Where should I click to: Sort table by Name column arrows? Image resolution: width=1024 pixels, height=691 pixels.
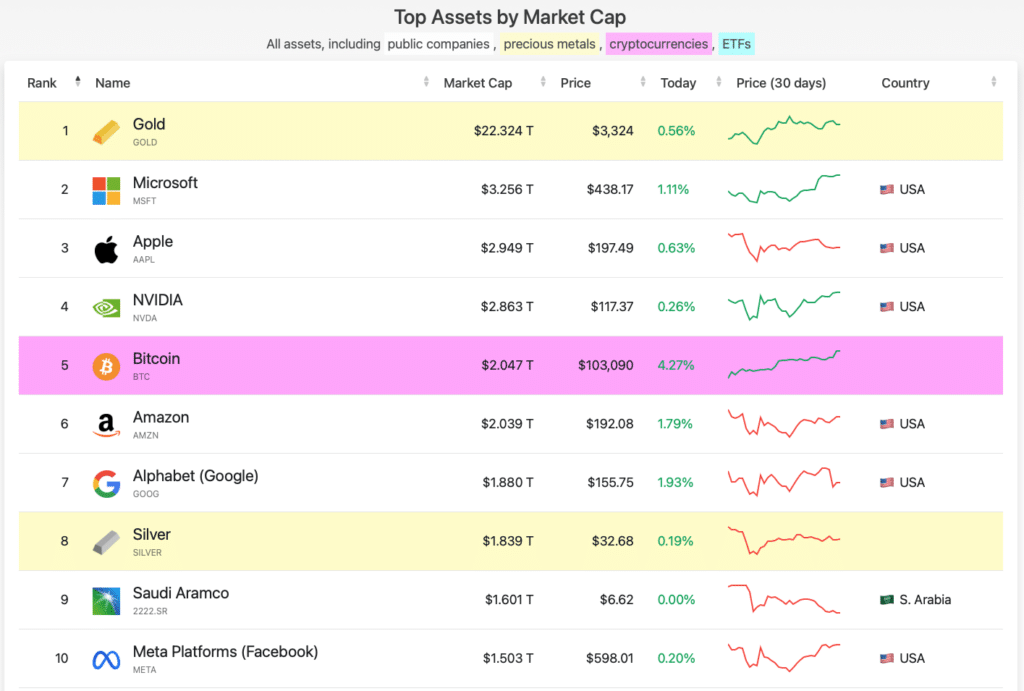426,82
